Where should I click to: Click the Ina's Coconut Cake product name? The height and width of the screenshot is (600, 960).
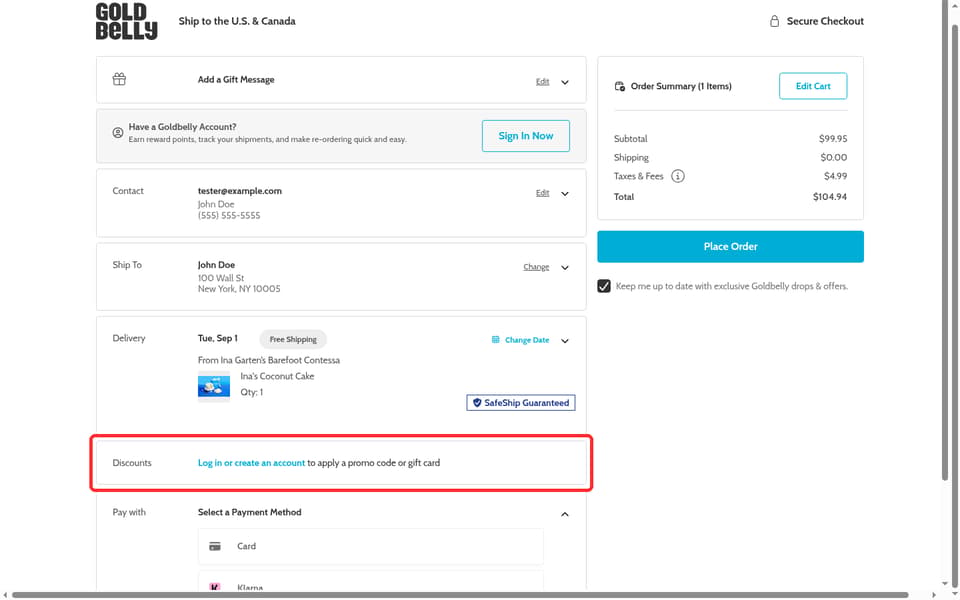point(277,377)
